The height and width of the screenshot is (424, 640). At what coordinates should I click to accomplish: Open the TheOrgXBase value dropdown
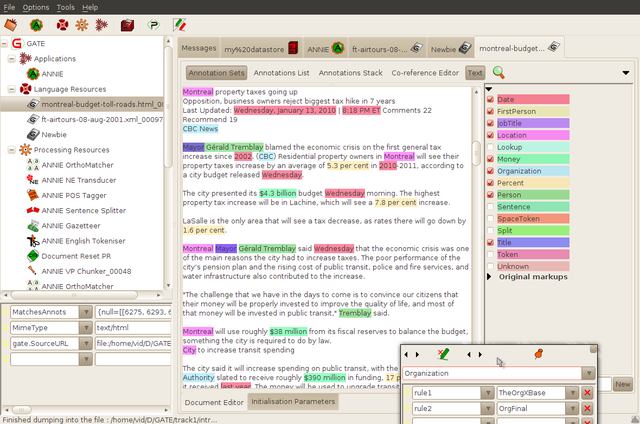pos(573,393)
